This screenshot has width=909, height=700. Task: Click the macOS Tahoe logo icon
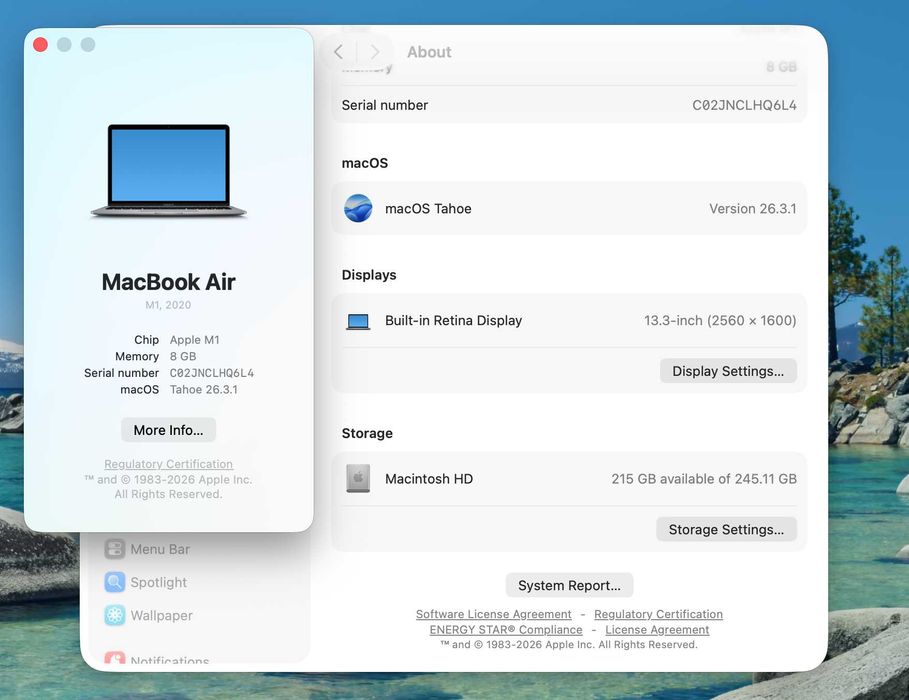click(358, 208)
